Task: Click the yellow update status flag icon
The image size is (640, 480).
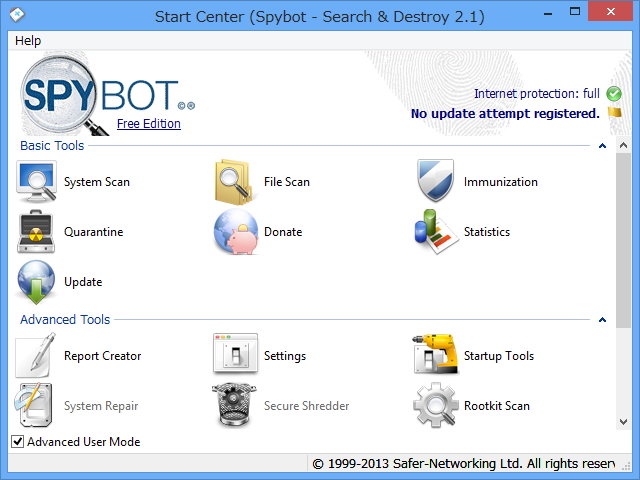Action: [614, 112]
